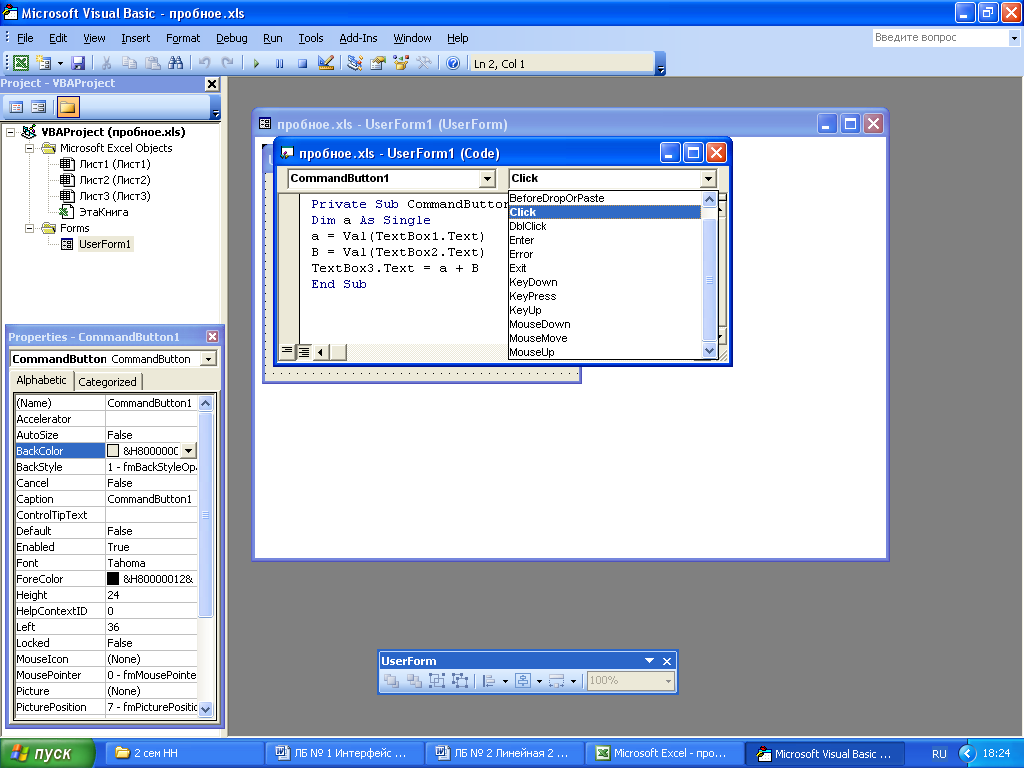The width and height of the screenshot is (1024, 768).
Task: Save the project with the floppy icon
Action: pyautogui.click(x=78, y=63)
